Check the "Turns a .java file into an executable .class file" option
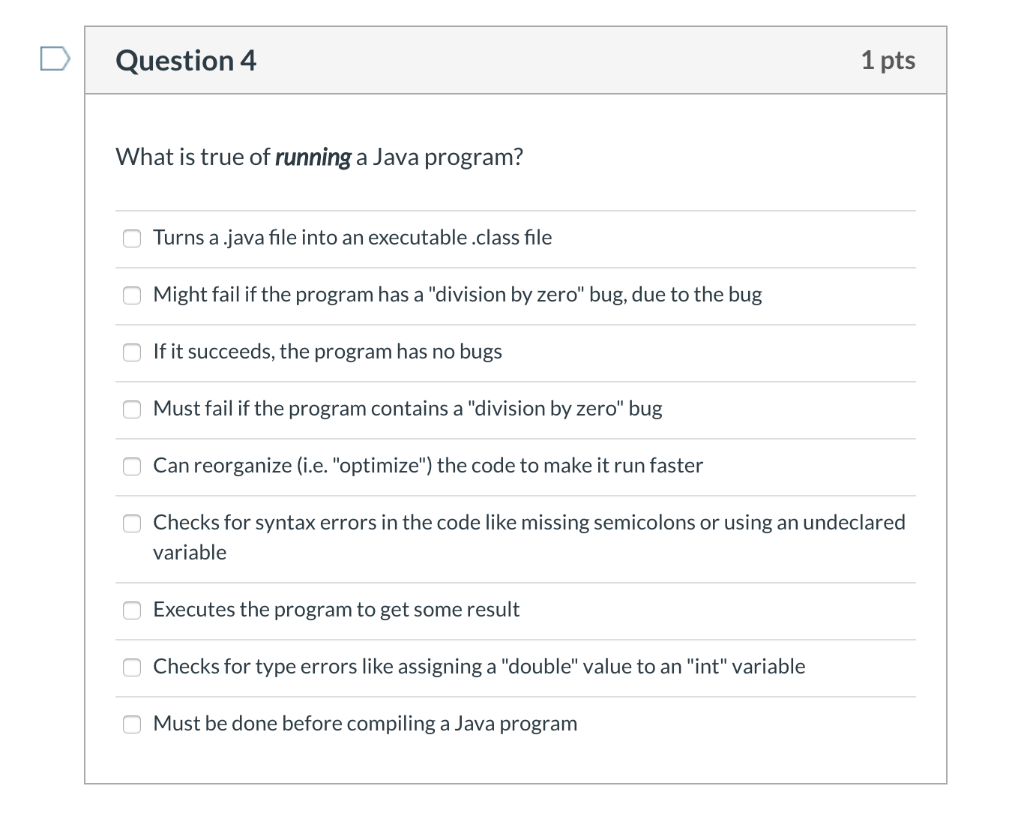1024x825 pixels. (x=131, y=238)
